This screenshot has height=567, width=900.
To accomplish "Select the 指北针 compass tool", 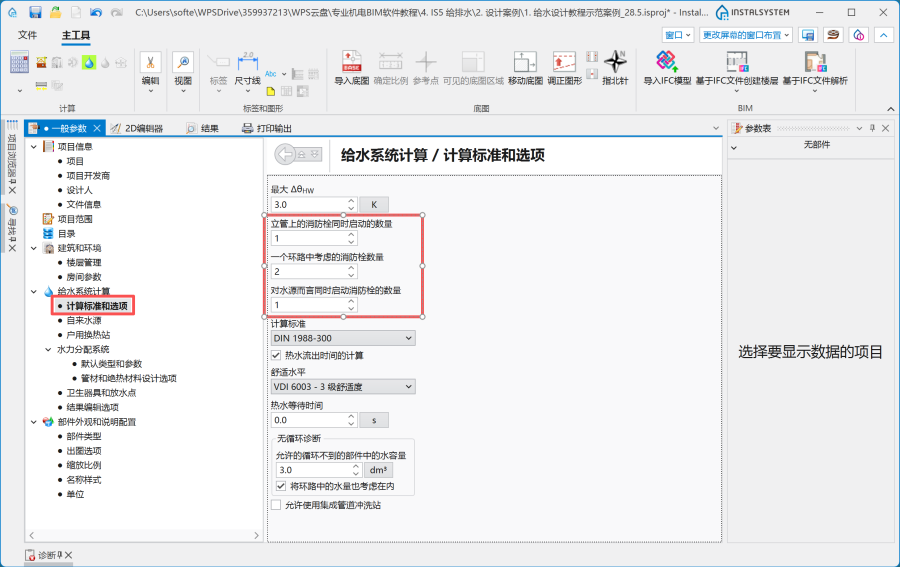I will [x=615, y=62].
